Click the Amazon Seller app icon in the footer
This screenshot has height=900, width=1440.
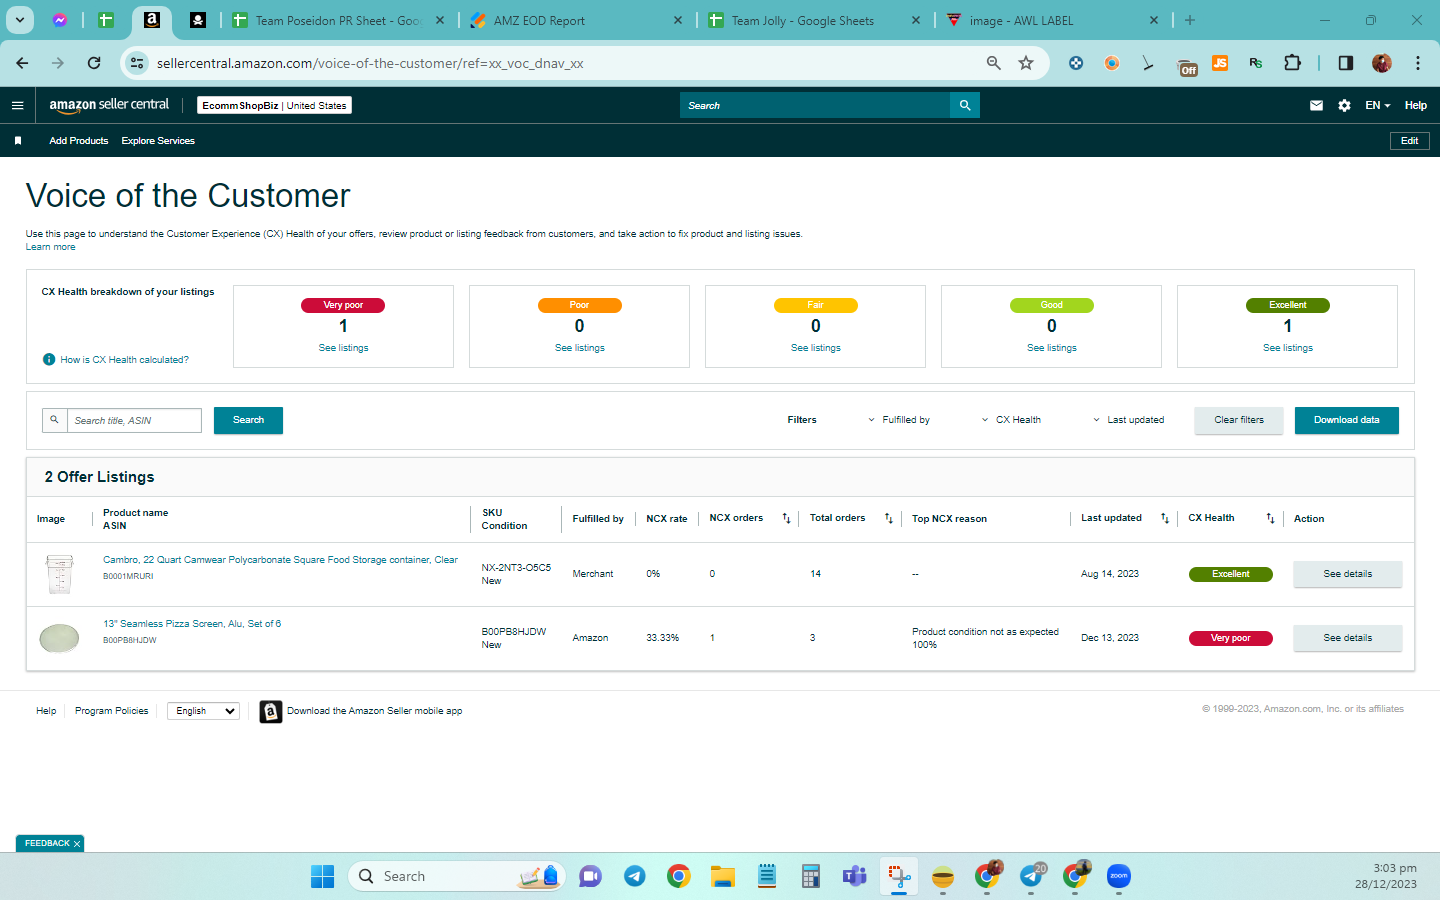(270, 711)
